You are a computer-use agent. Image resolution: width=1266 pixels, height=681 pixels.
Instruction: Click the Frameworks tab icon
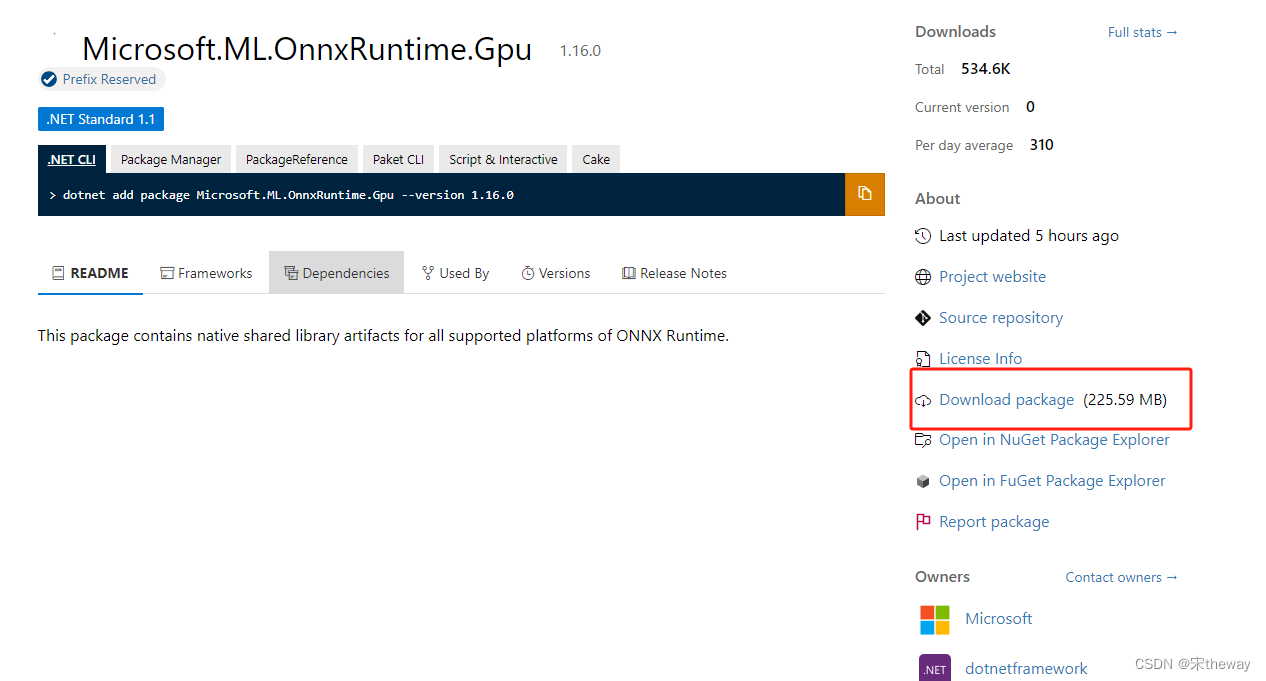coord(168,273)
